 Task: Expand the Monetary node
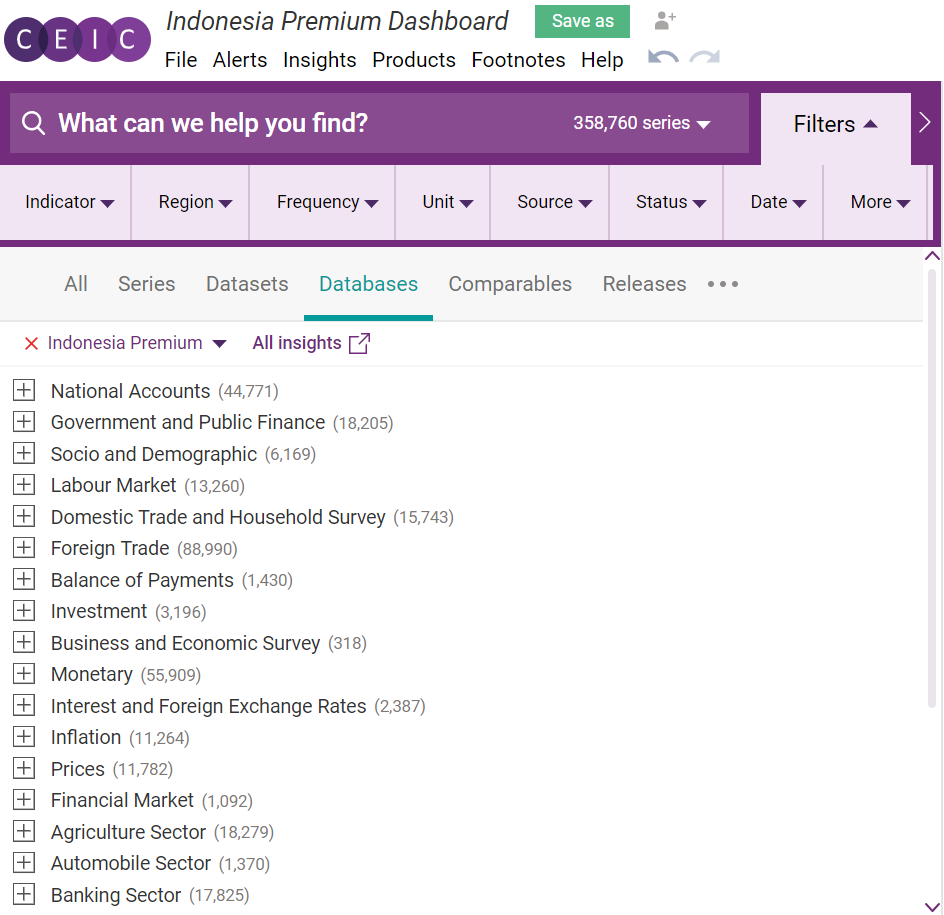[x=23, y=674]
